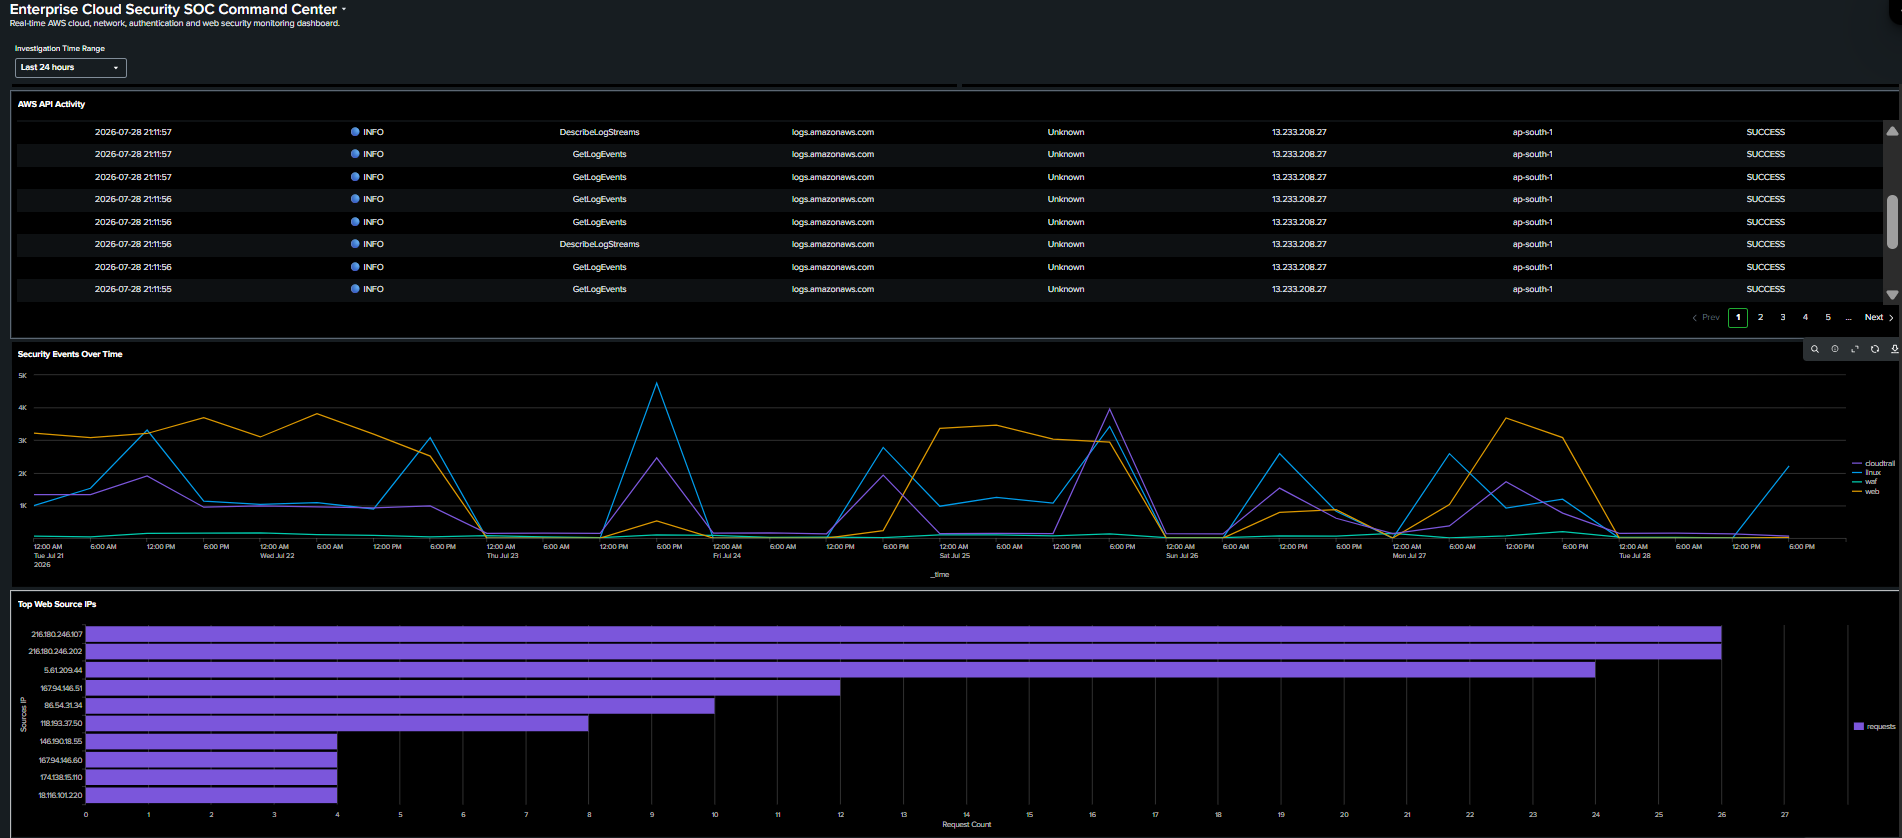Click INFO dot for DescribeLogStreams at 21:11:56
1902x838 pixels.
pyautogui.click(x=355, y=244)
